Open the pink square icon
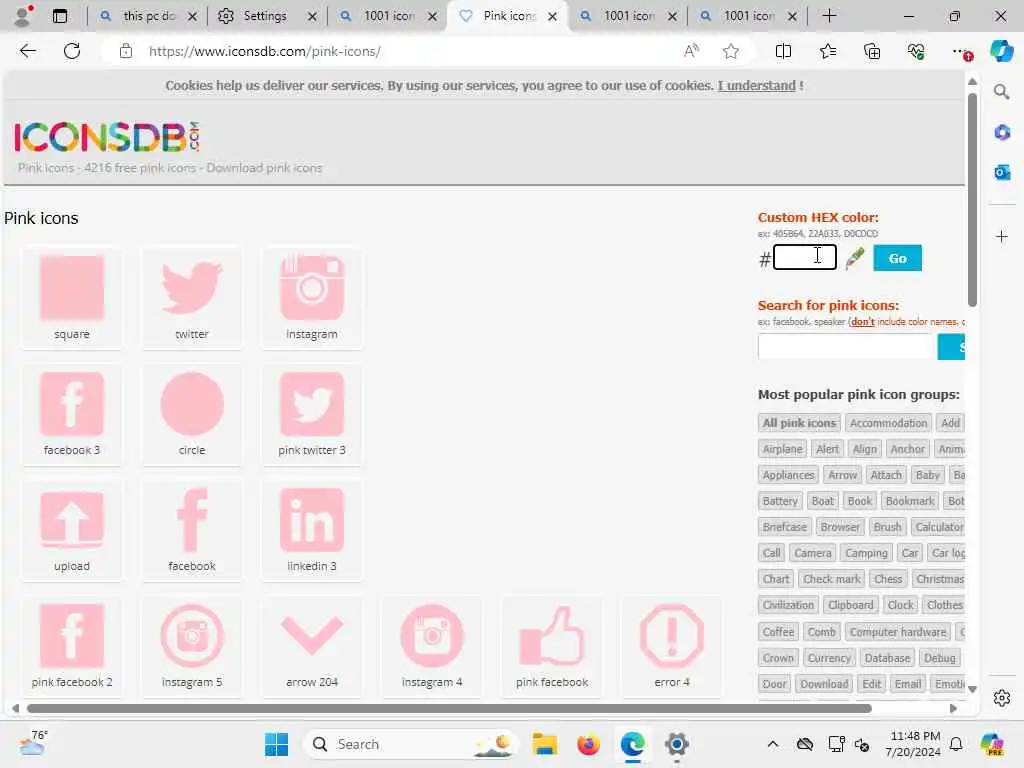 coord(72,288)
